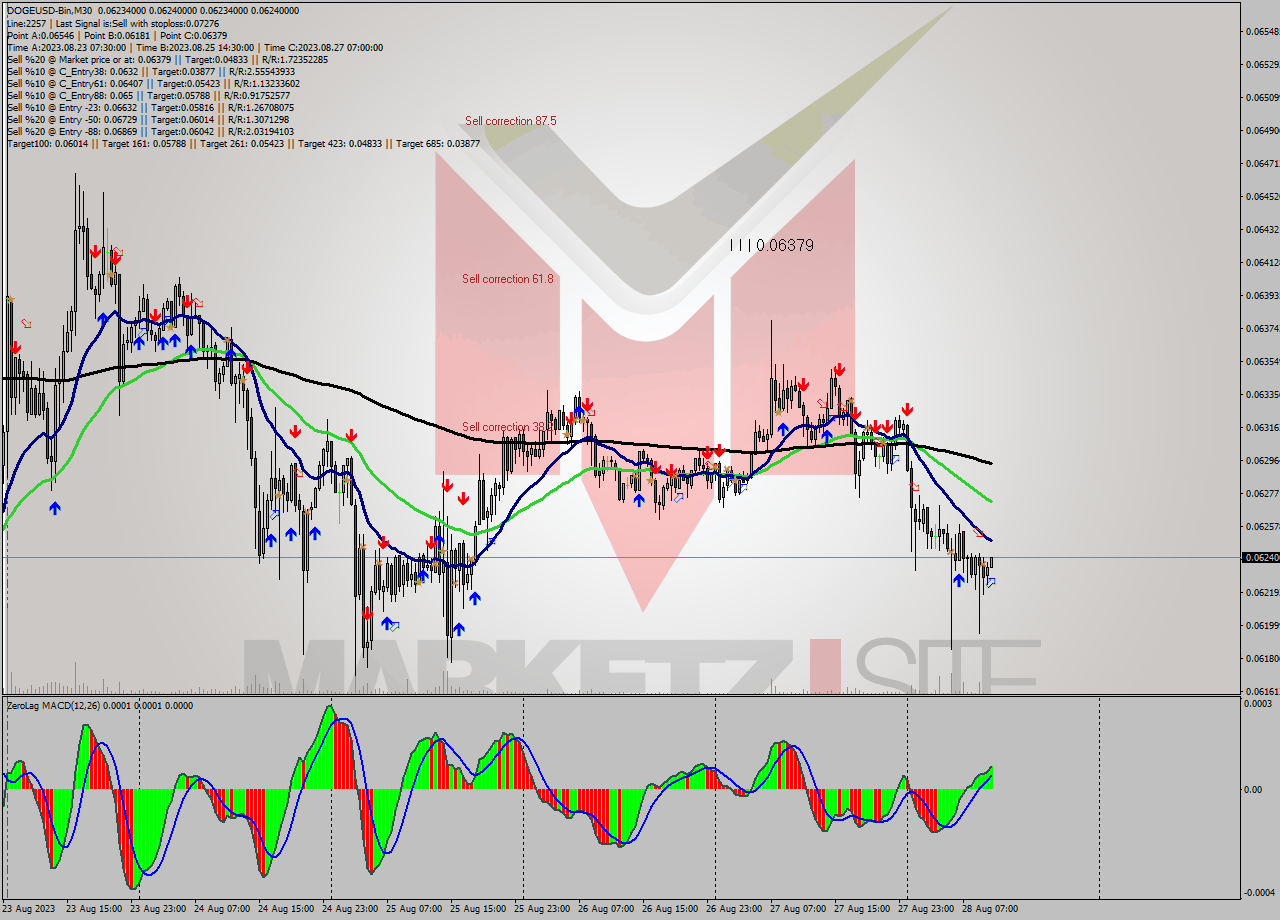The image size is (1280, 920).
Task: Click the 'Target100: 0.06014' targets line
Action: coord(243,143)
